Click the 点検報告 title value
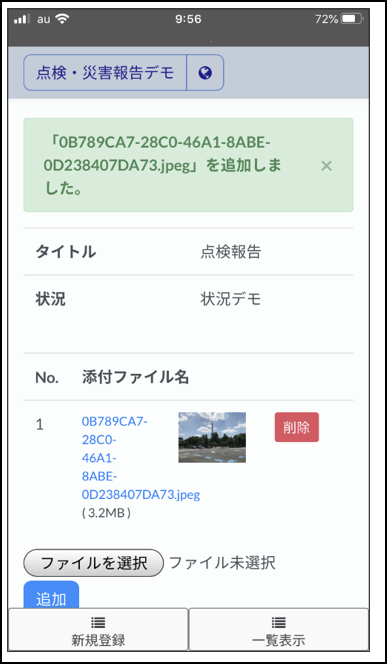The image size is (387, 664). pyautogui.click(x=231, y=252)
